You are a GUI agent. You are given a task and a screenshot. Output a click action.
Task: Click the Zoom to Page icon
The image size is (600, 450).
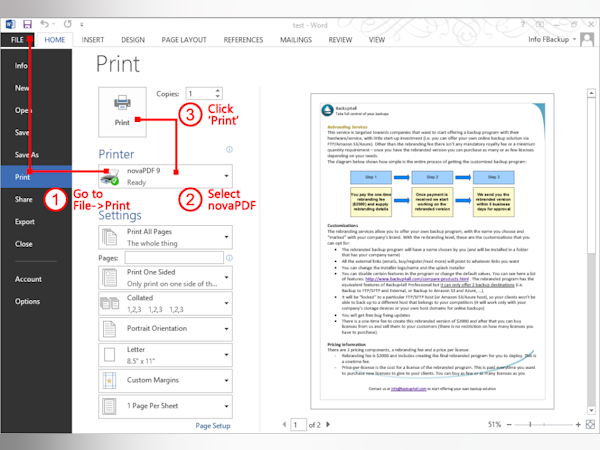[x=590, y=424]
